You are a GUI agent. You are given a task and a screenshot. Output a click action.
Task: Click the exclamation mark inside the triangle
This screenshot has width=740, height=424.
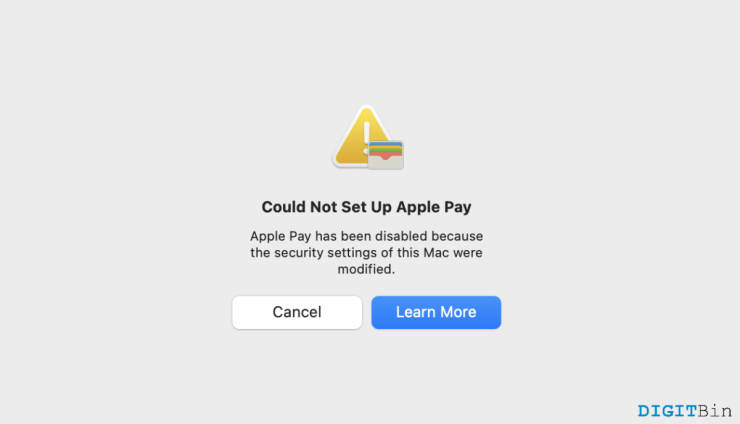pos(367,138)
